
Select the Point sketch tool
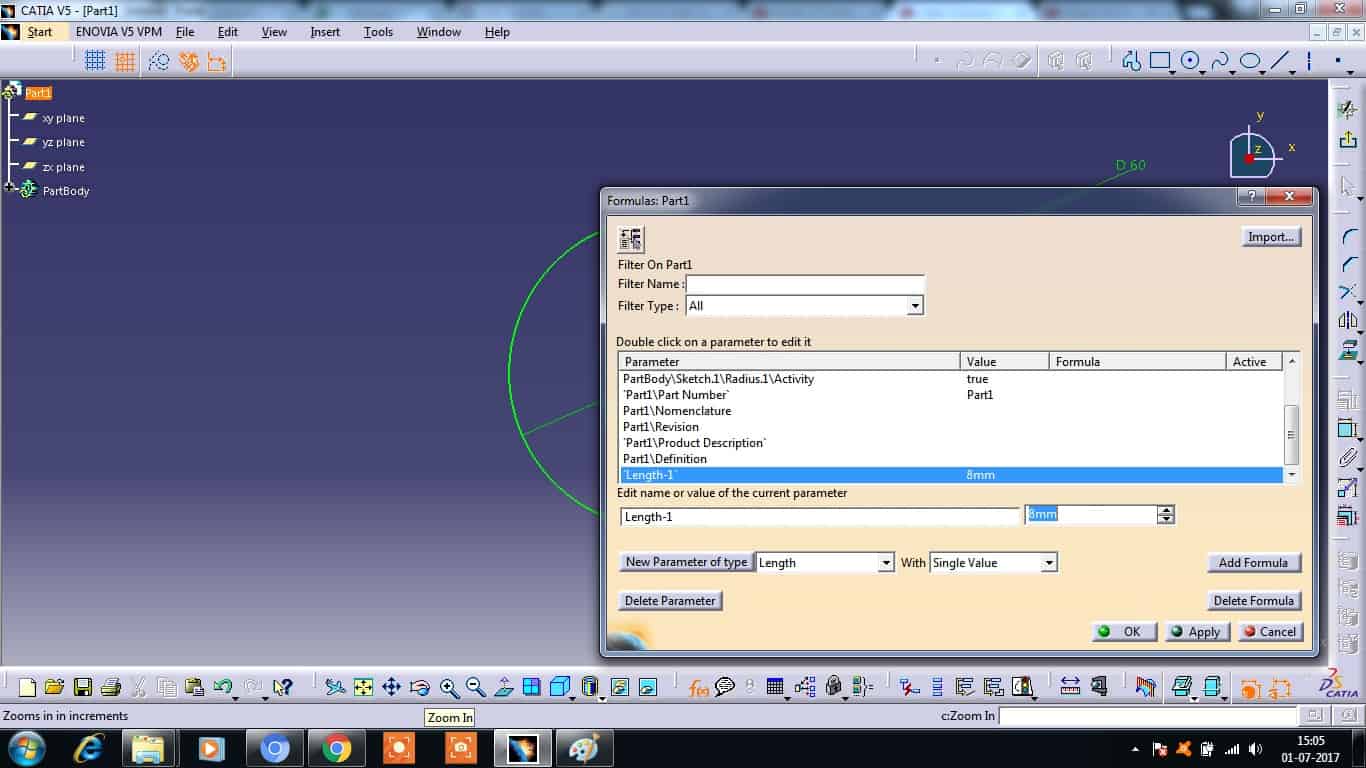pos(1338,61)
